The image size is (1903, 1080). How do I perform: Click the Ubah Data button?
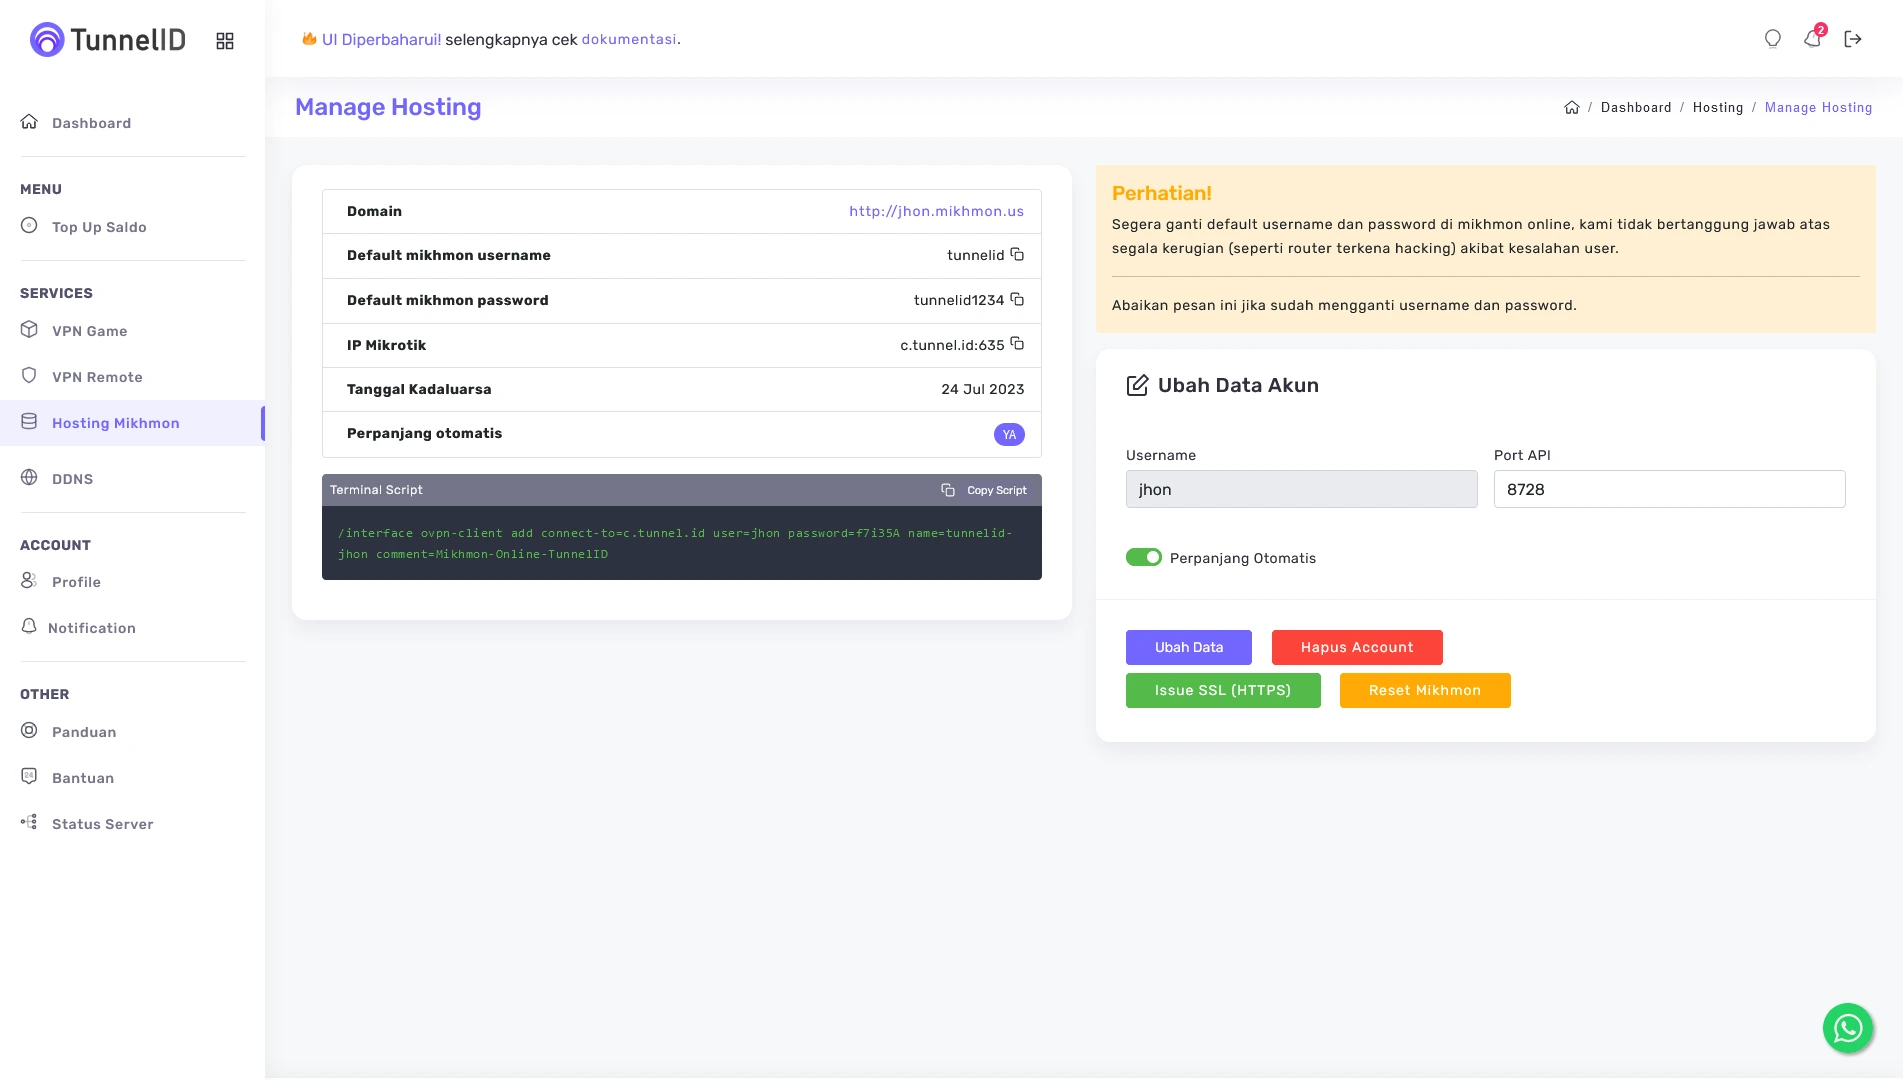click(x=1189, y=647)
